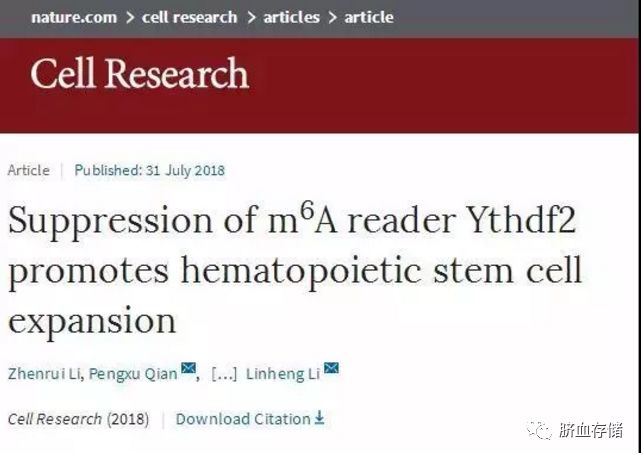Open author Pengxu Qian's details
Viewport: 643px width, 458px height.
pyautogui.click(x=133, y=374)
